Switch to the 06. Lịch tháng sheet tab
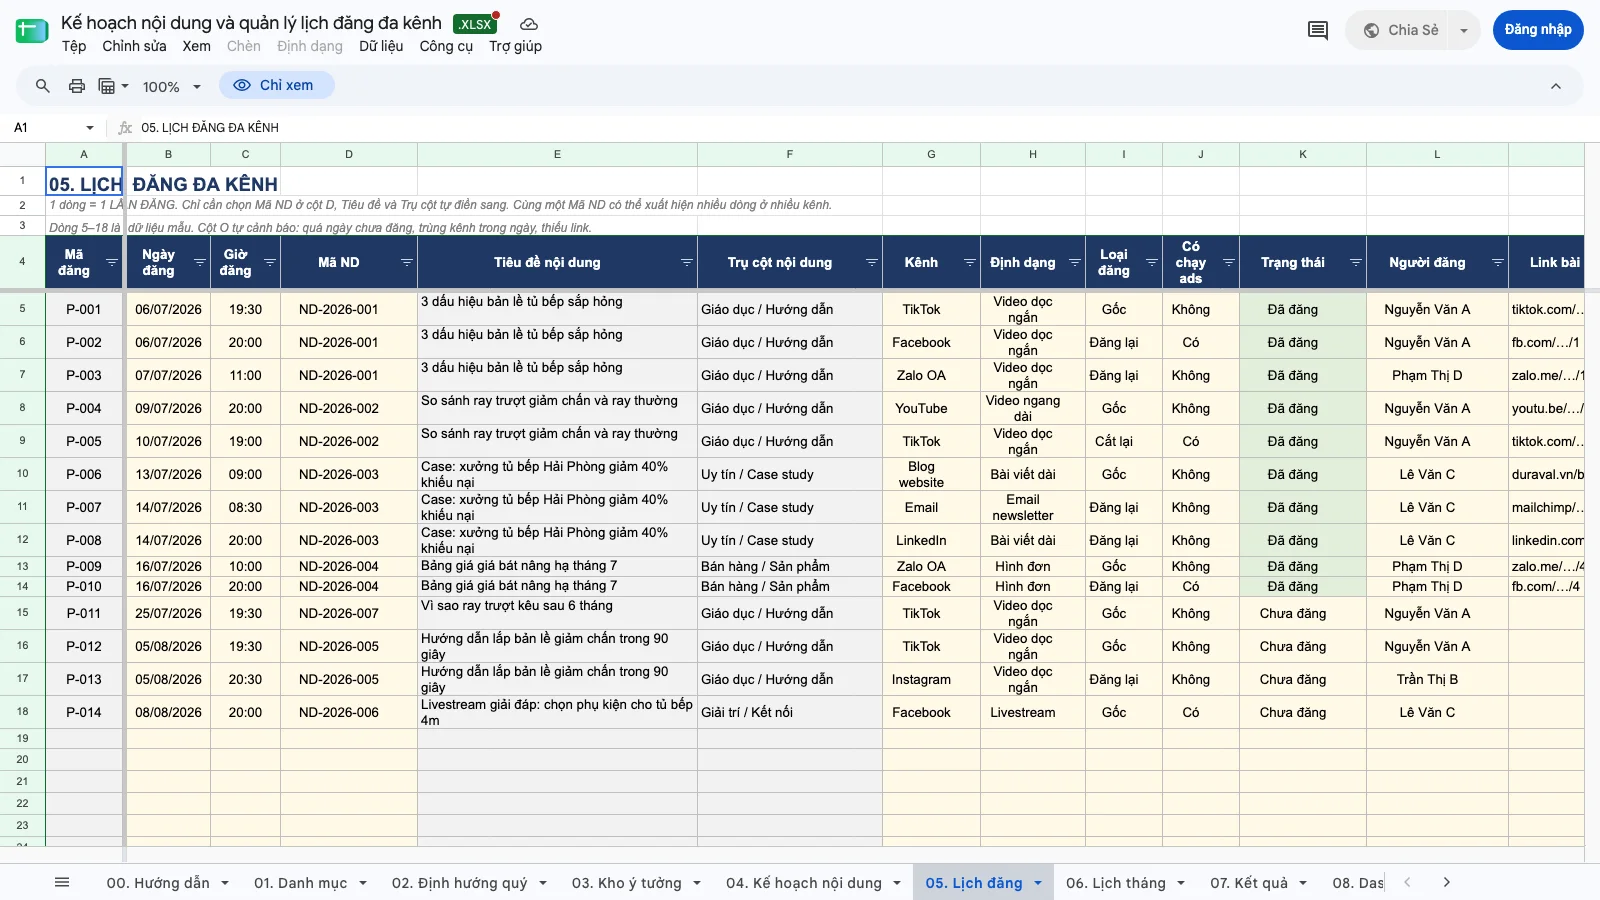 [x=1115, y=883]
